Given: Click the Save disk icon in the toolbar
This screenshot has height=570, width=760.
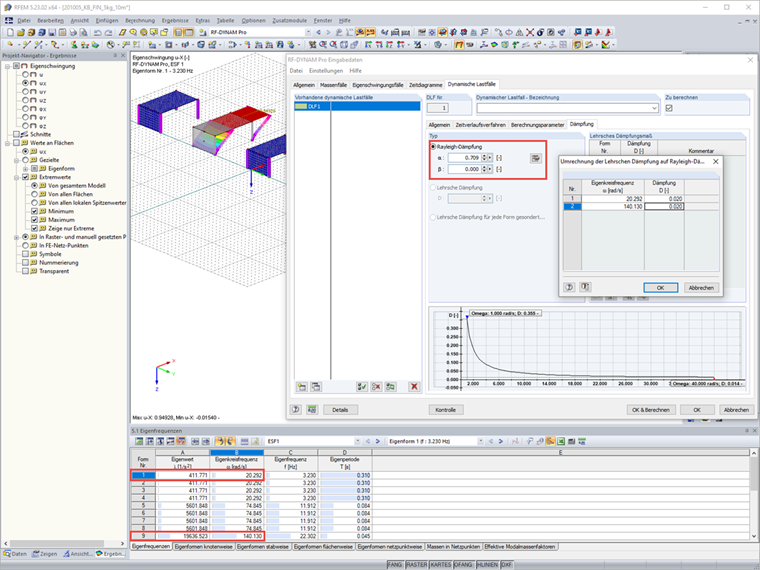Looking at the screenshot, I should tap(52, 32).
